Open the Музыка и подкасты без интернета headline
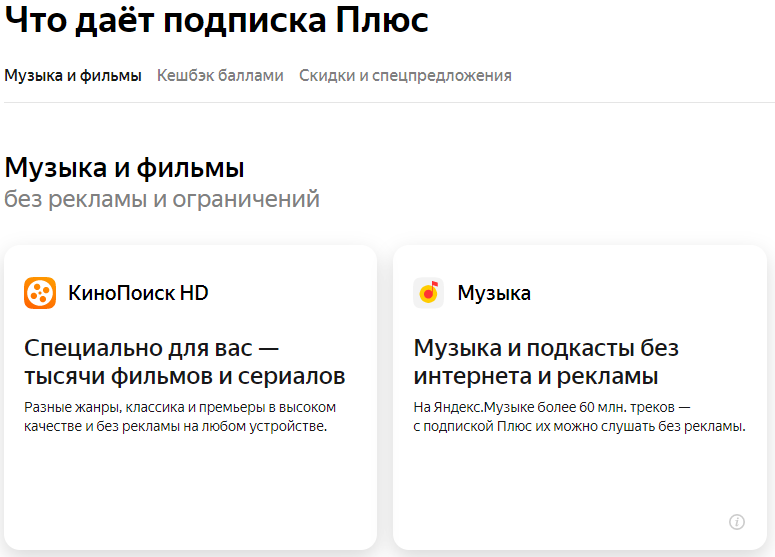 (546, 362)
